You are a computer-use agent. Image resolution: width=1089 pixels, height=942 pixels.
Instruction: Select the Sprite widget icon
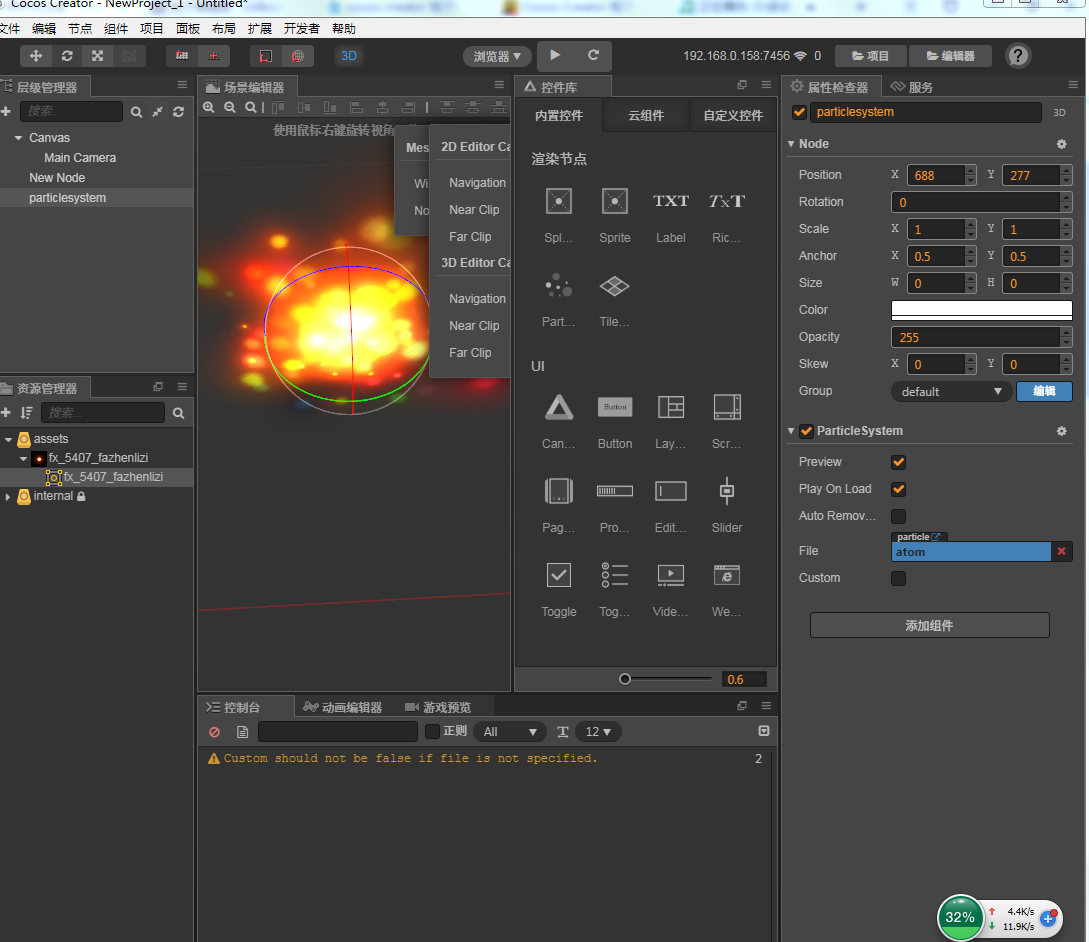(x=614, y=202)
